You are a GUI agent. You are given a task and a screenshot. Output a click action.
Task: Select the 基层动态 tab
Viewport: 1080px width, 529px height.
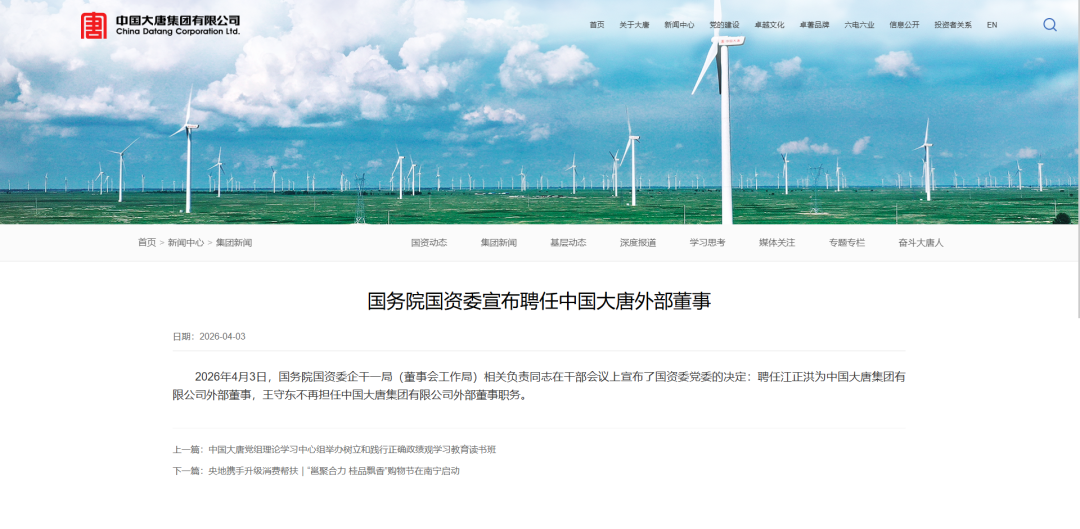click(x=568, y=242)
